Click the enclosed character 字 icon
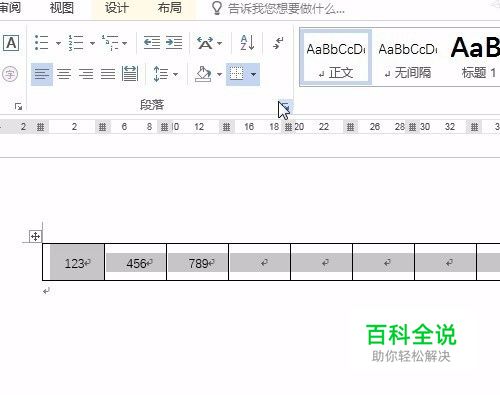 (x=10, y=74)
